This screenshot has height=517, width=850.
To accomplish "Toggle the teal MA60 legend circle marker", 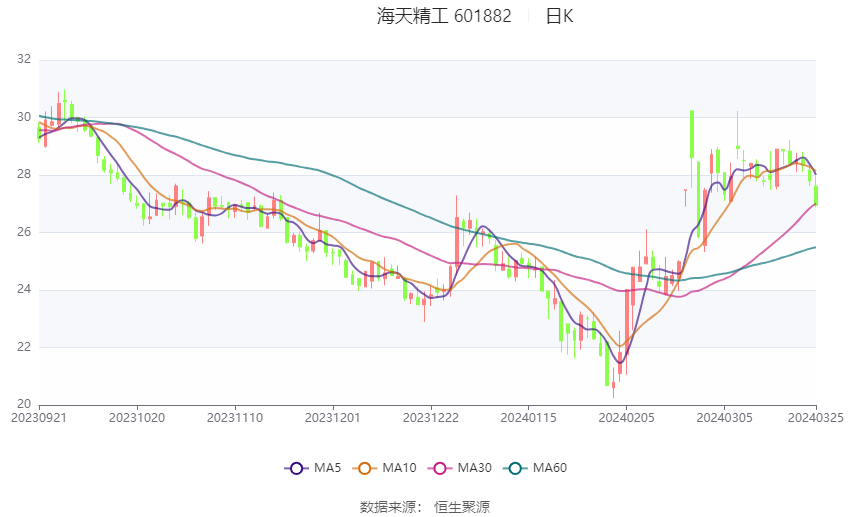I will pos(516,468).
